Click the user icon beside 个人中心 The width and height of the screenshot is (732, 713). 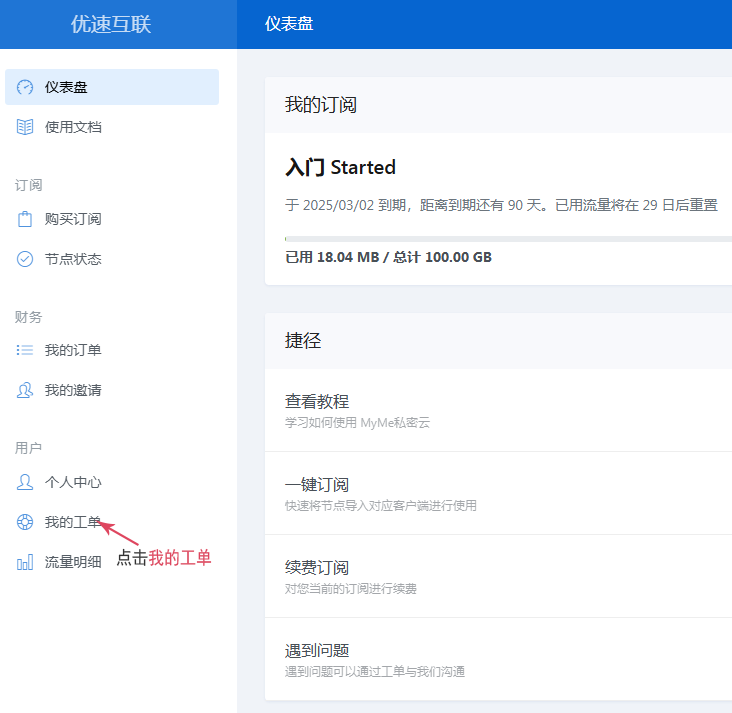pos(25,482)
